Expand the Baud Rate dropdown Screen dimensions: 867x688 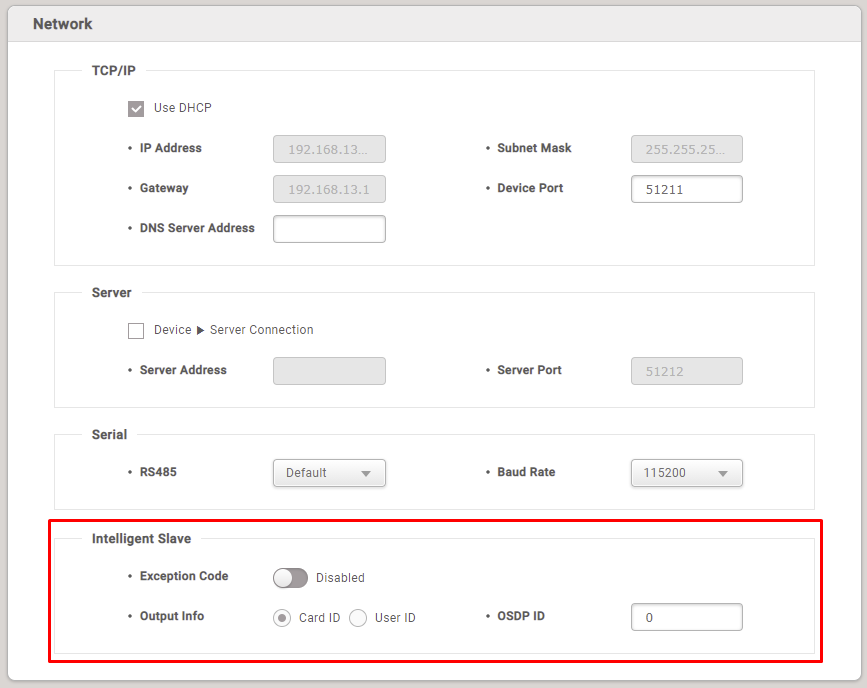click(686, 473)
